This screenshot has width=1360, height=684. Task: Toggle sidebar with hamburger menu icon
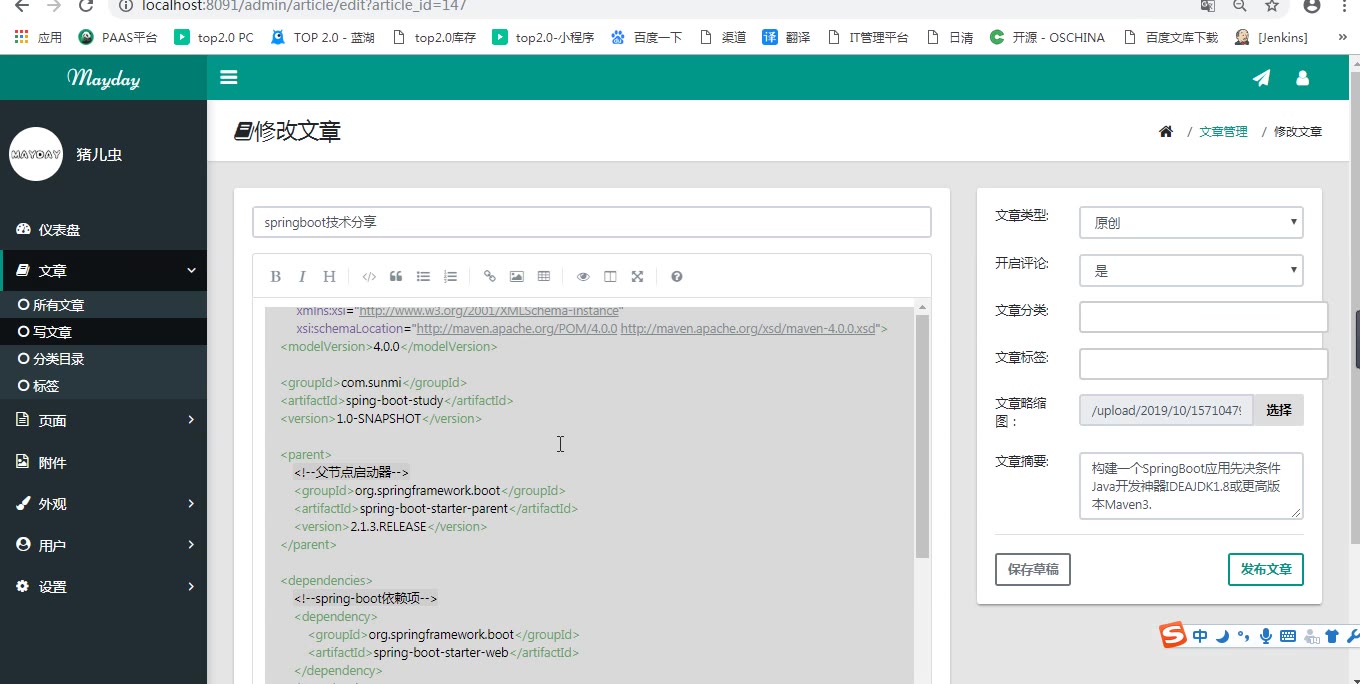(x=229, y=77)
